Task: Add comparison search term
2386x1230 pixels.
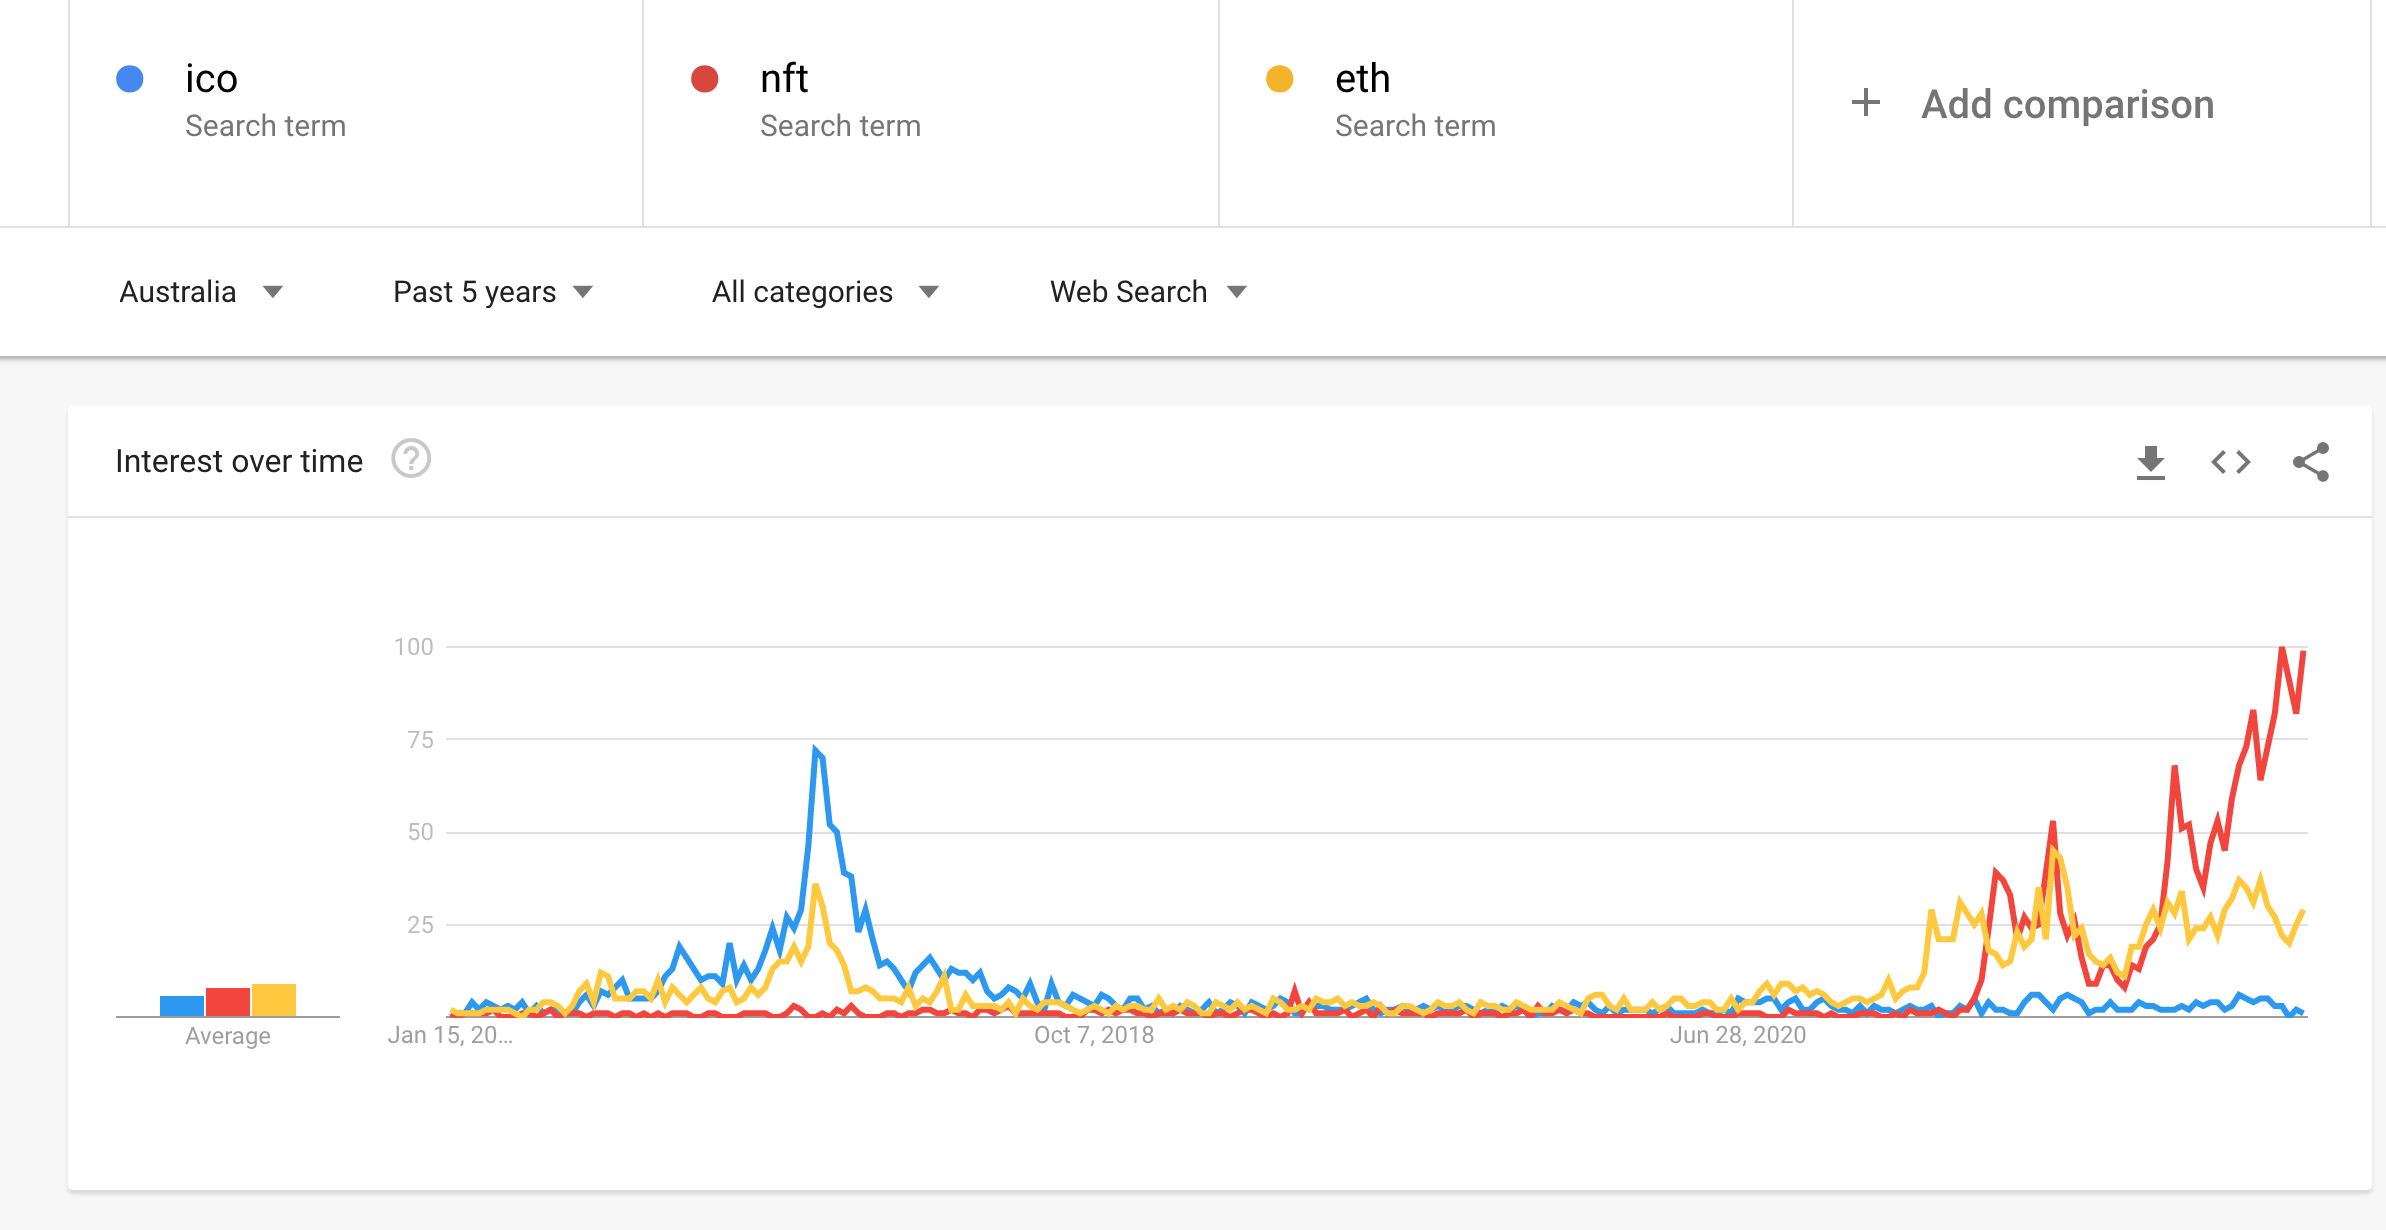Action: 2068,104
